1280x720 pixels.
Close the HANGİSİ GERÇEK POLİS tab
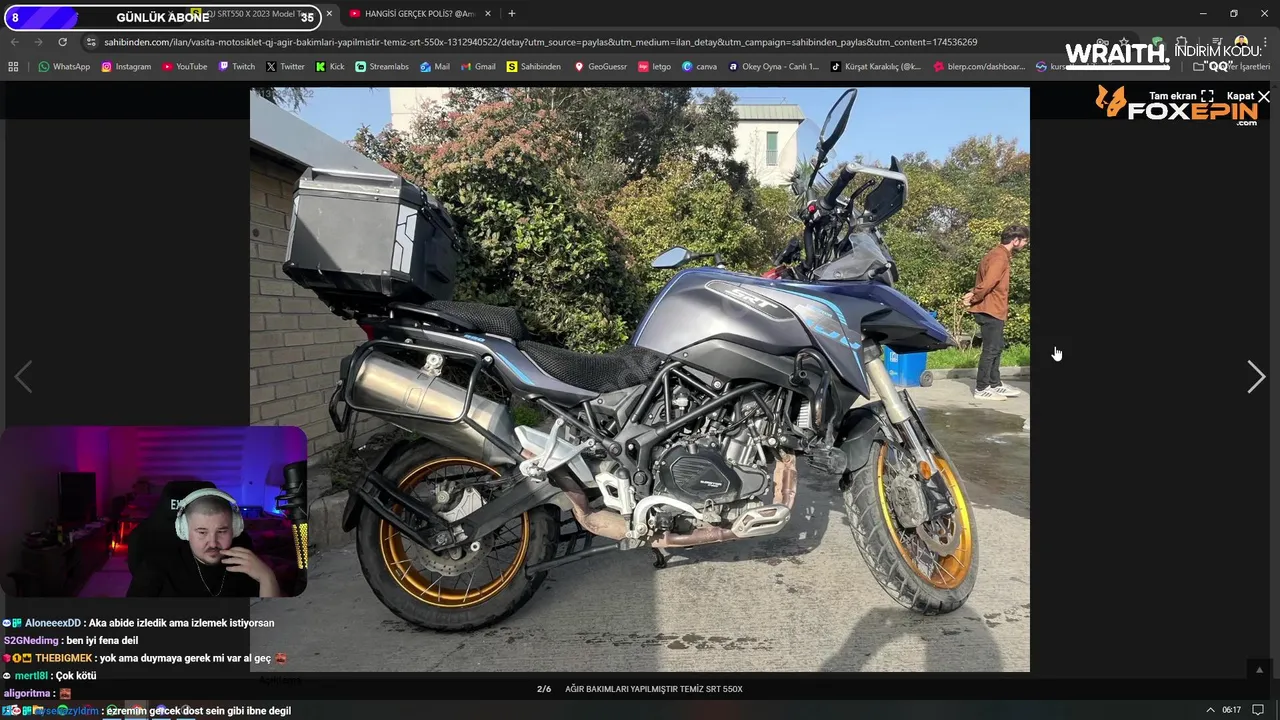click(x=488, y=14)
